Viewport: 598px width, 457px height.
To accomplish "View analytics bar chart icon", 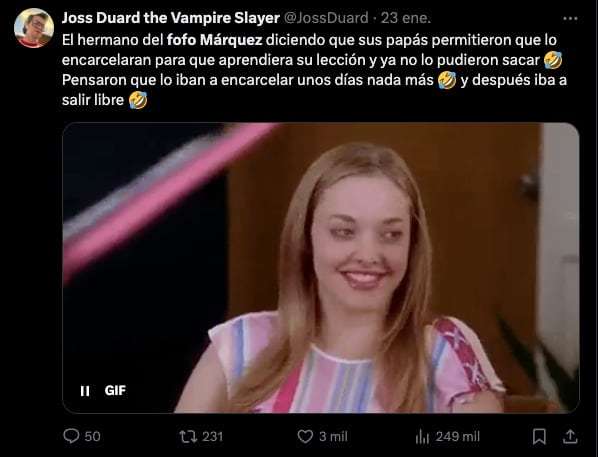I will [x=422, y=436].
